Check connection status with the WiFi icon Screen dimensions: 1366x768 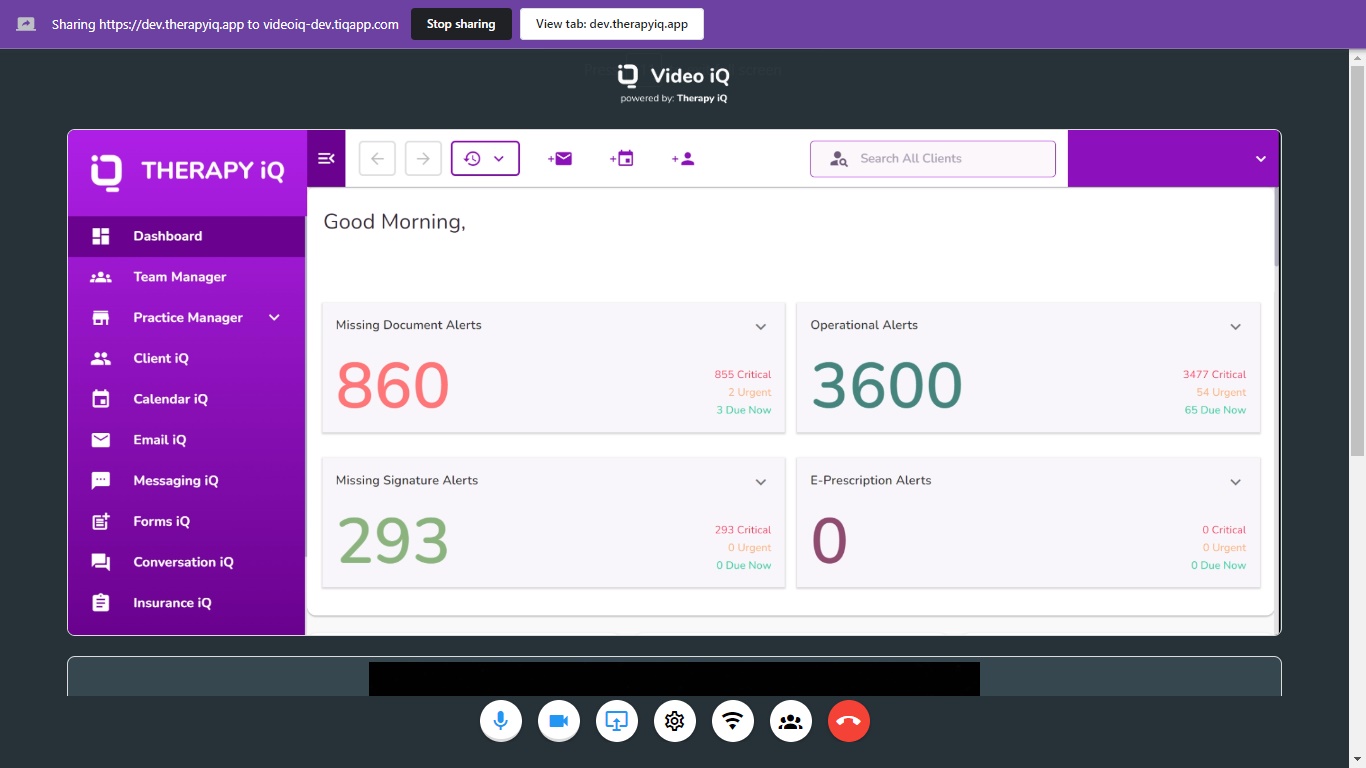pyautogui.click(x=733, y=720)
